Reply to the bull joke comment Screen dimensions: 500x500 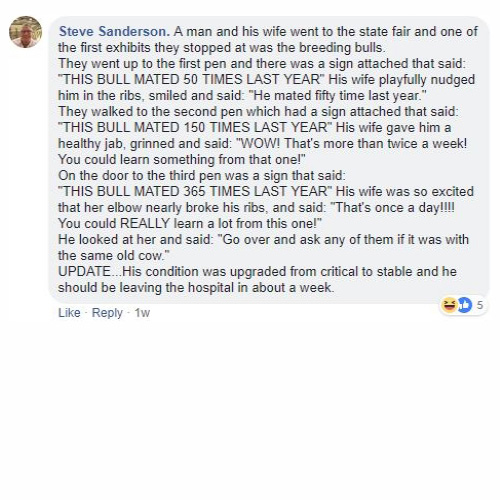click(107, 313)
